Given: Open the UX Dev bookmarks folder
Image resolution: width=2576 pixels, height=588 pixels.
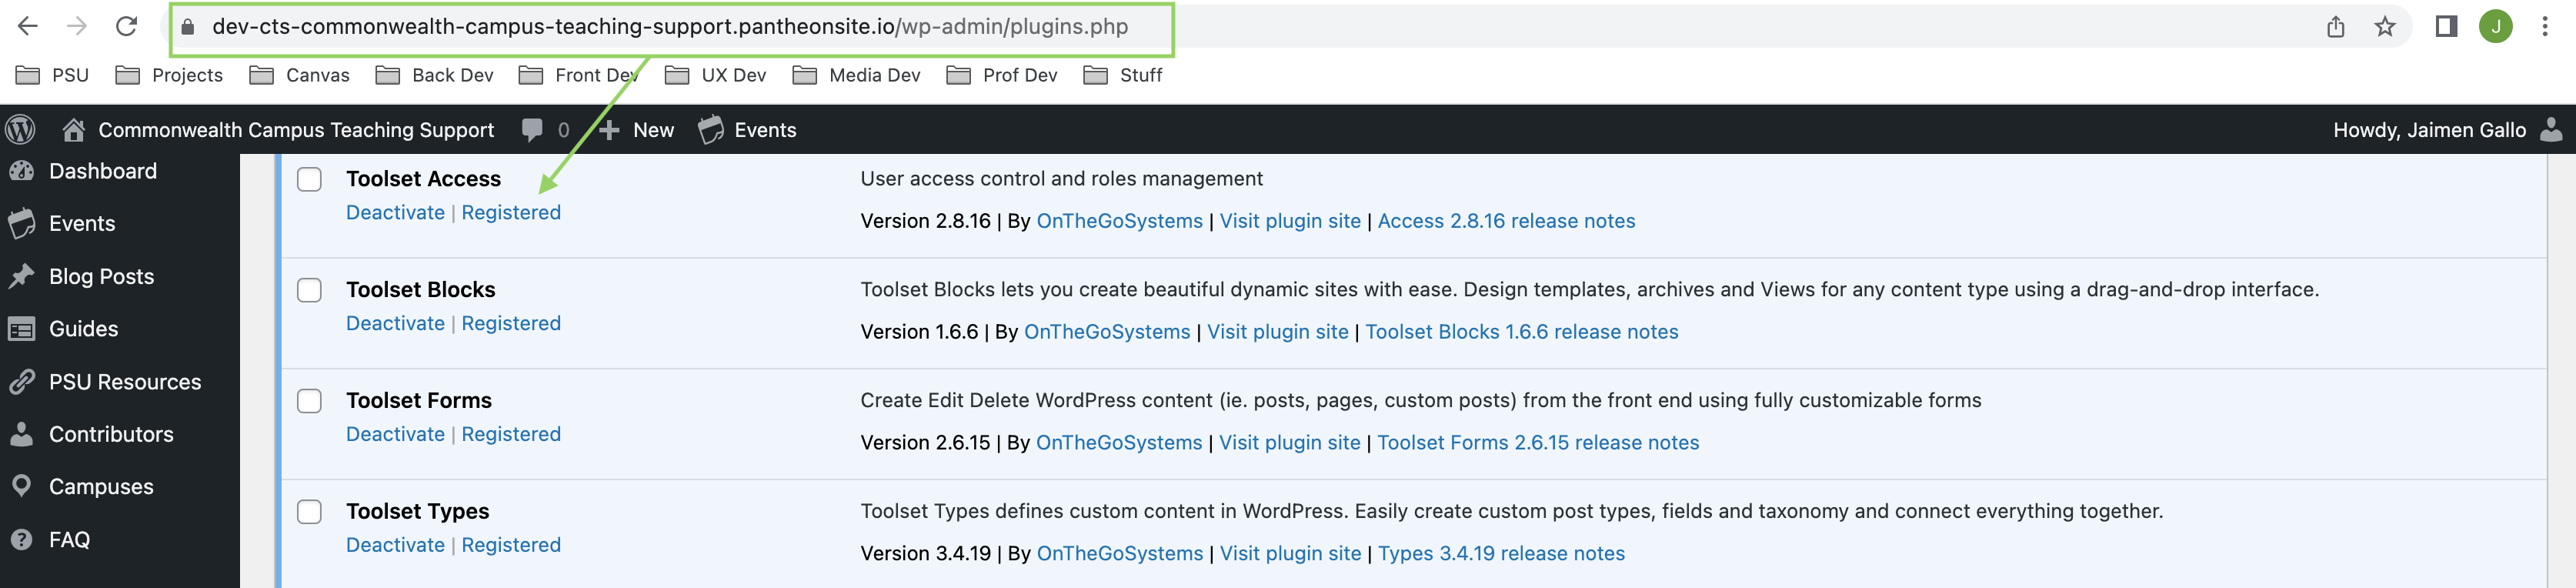Looking at the screenshot, I should [x=715, y=75].
